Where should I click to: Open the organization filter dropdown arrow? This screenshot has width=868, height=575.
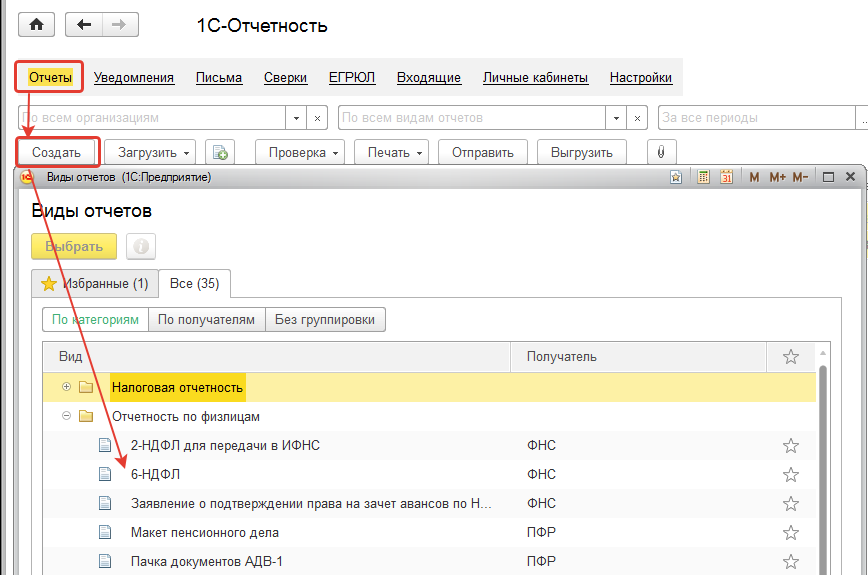296,118
